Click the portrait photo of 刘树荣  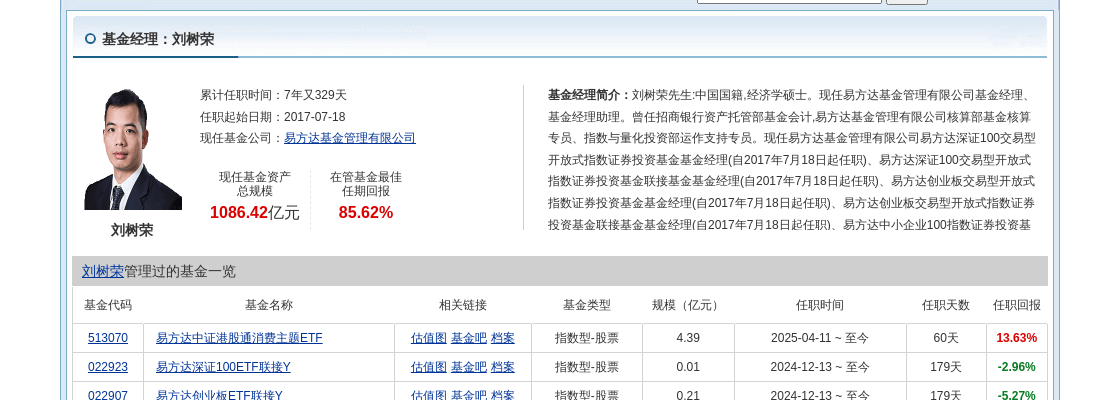(132, 149)
